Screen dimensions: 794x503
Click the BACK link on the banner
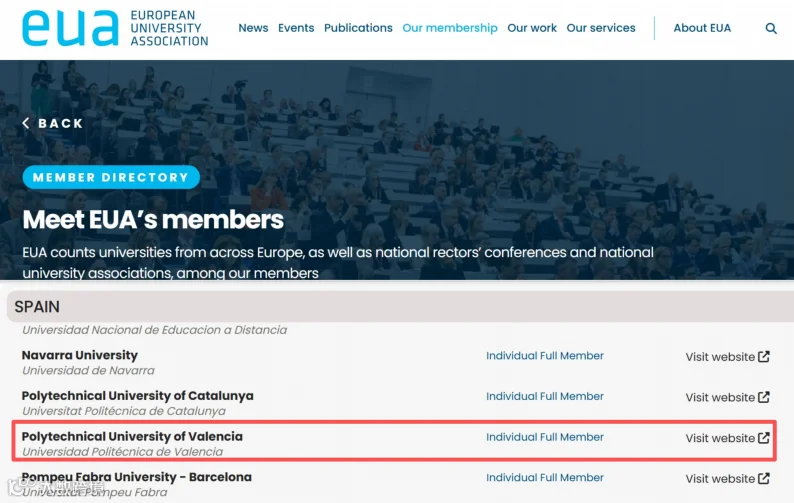pos(53,123)
